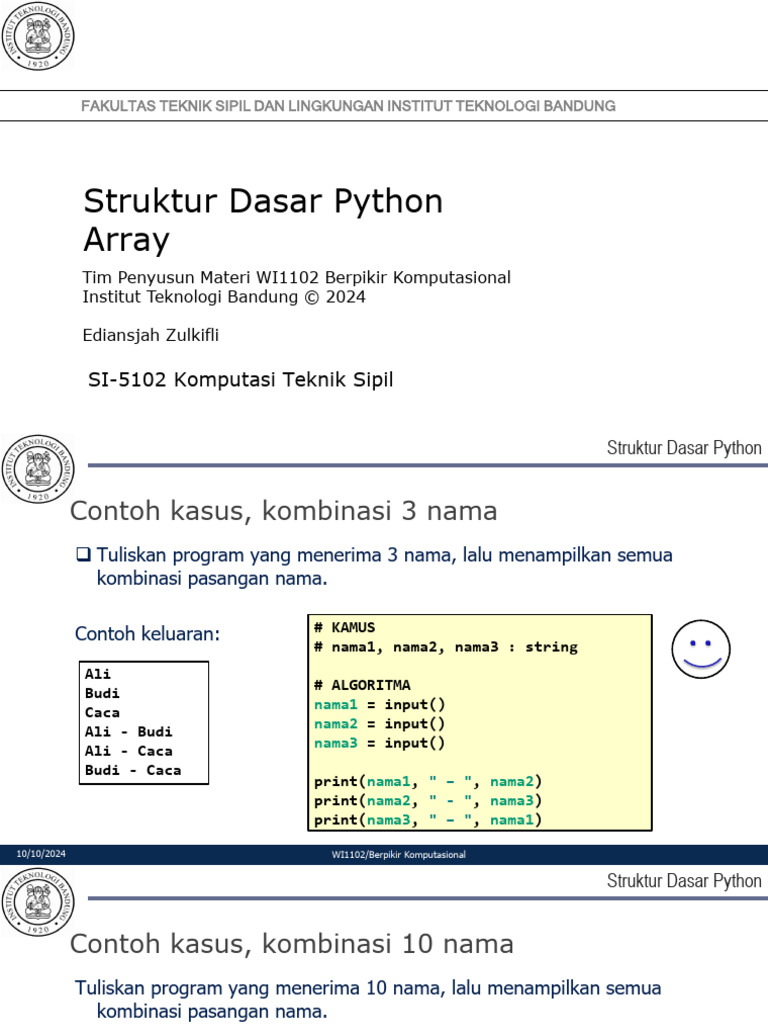Viewport: 768px width, 1024px height.
Task: Click the 'Fakultas Teknik Sipil dan Lingkungan' header text
Action: click(348, 106)
